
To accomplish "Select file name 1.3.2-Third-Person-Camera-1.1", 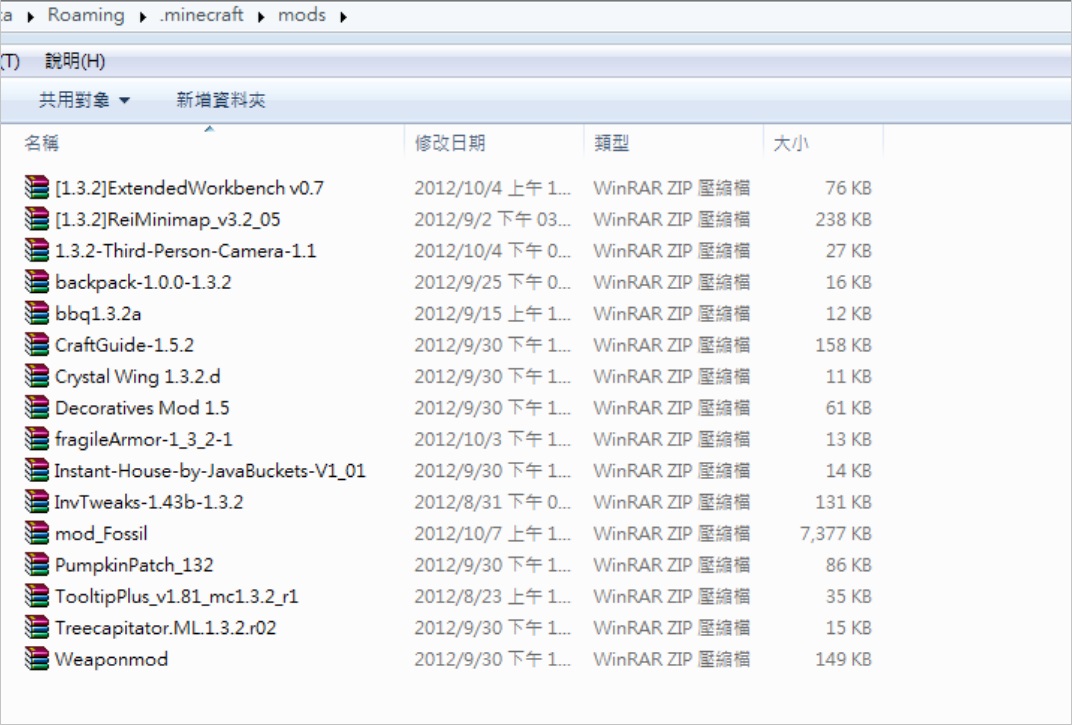I will 185,251.
